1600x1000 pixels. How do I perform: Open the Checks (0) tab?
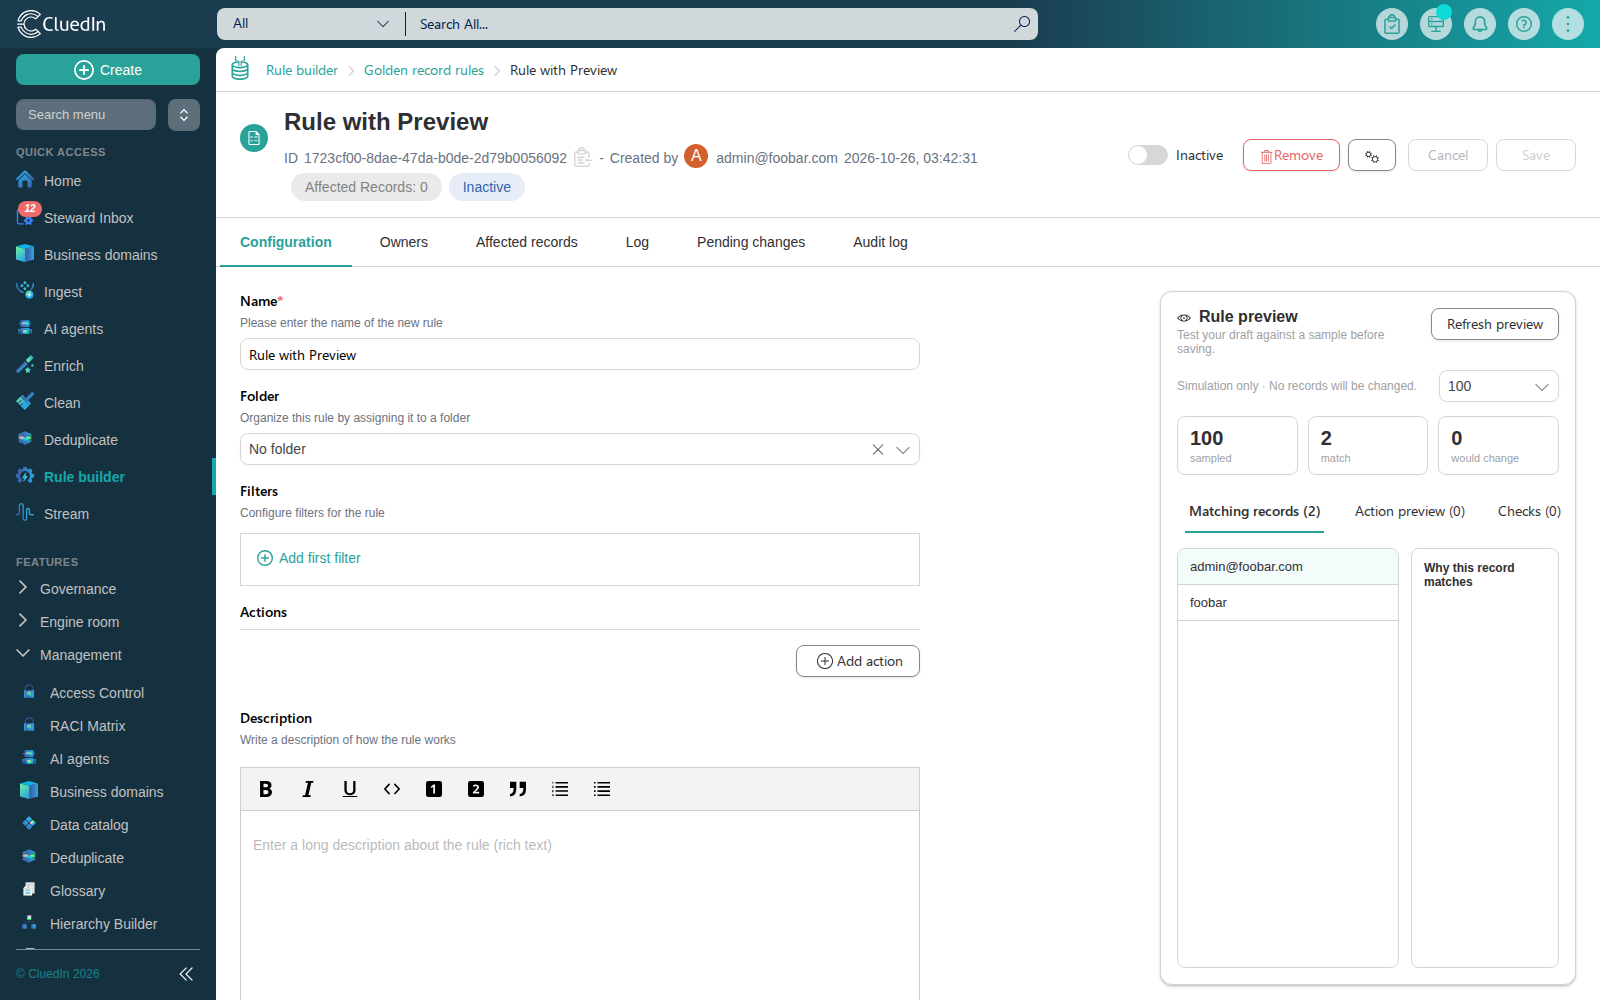pyautogui.click(x=1529, y=511)
